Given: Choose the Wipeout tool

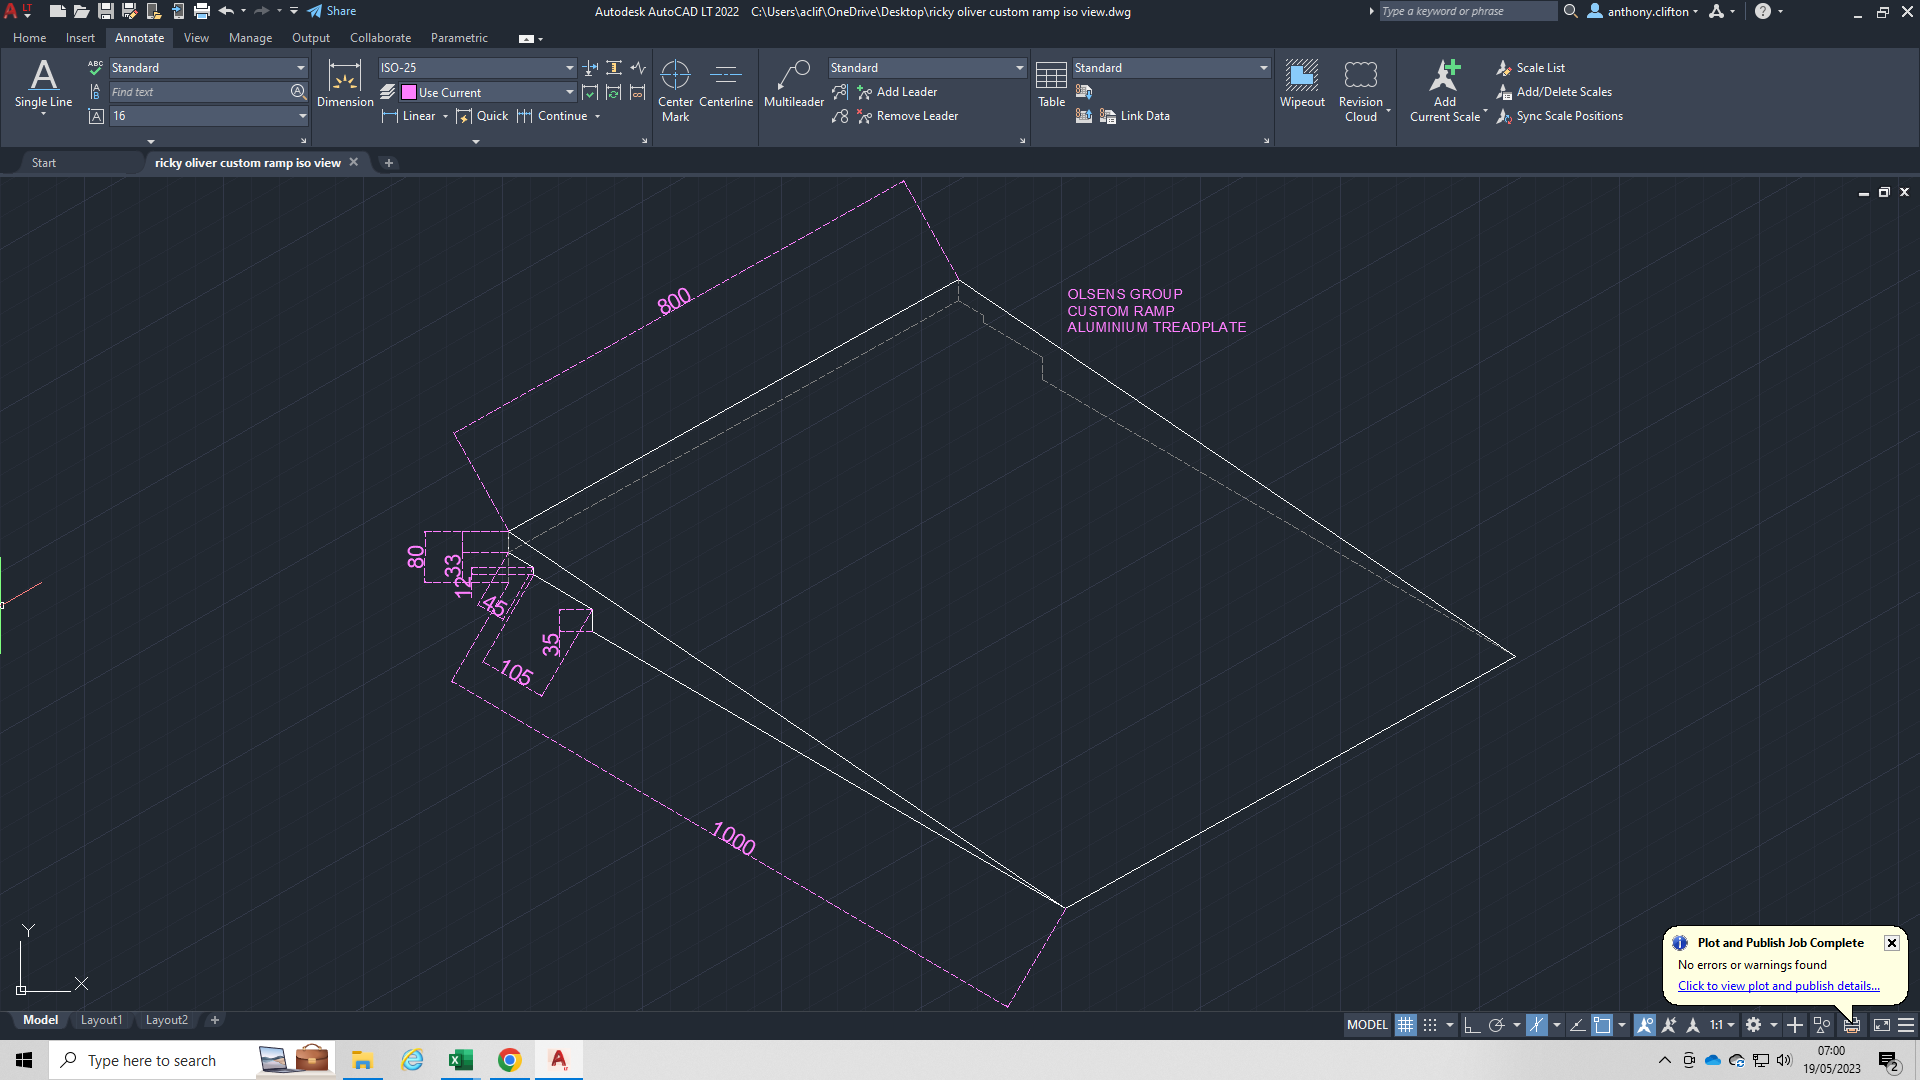Looking at the screenshot, I should coord(1301,84).
